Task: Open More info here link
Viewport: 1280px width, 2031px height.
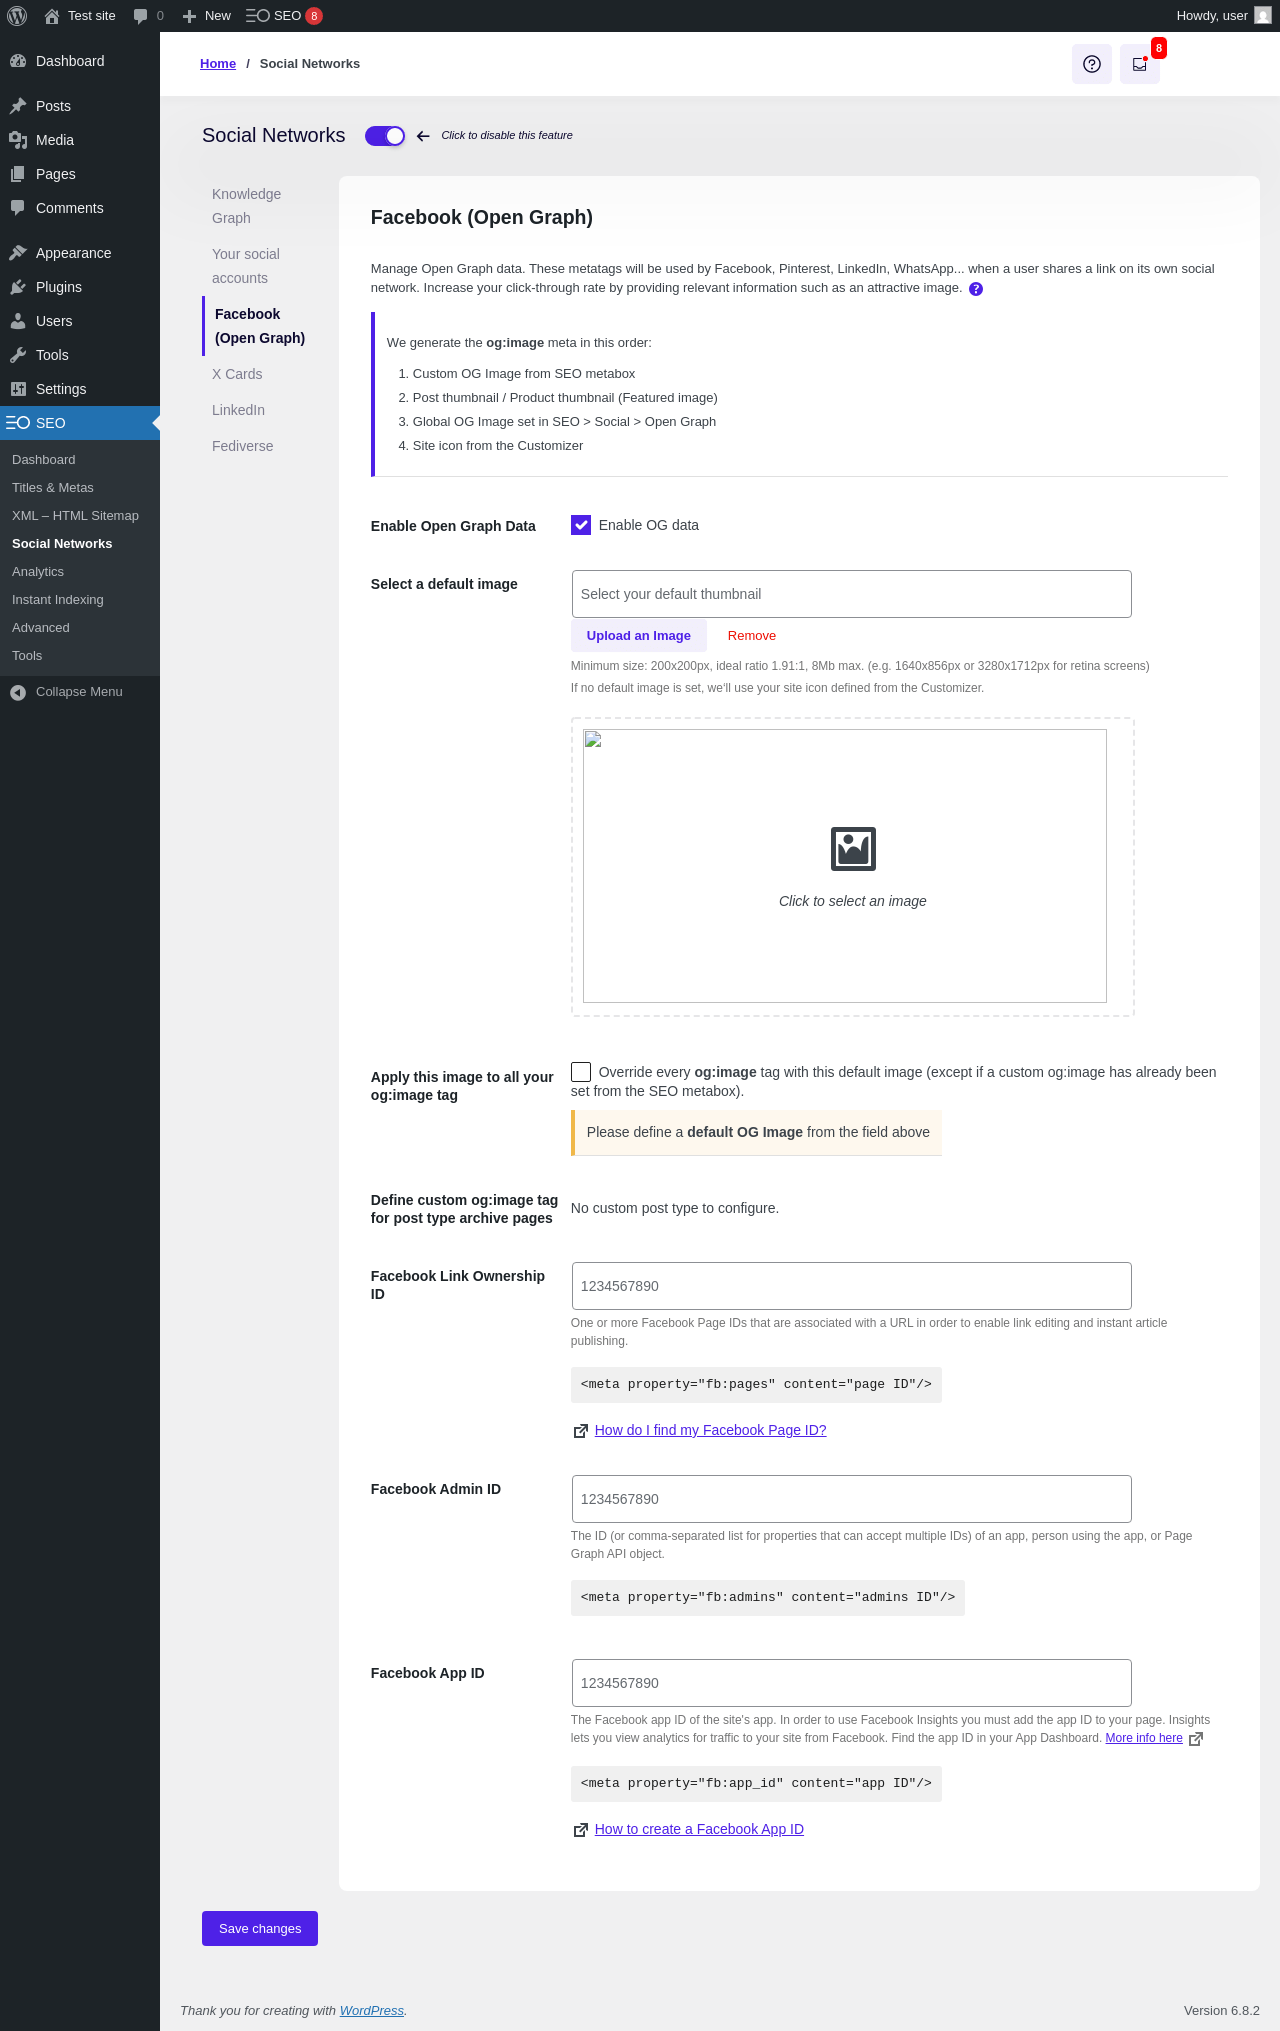Action: click(1144, 1738)
